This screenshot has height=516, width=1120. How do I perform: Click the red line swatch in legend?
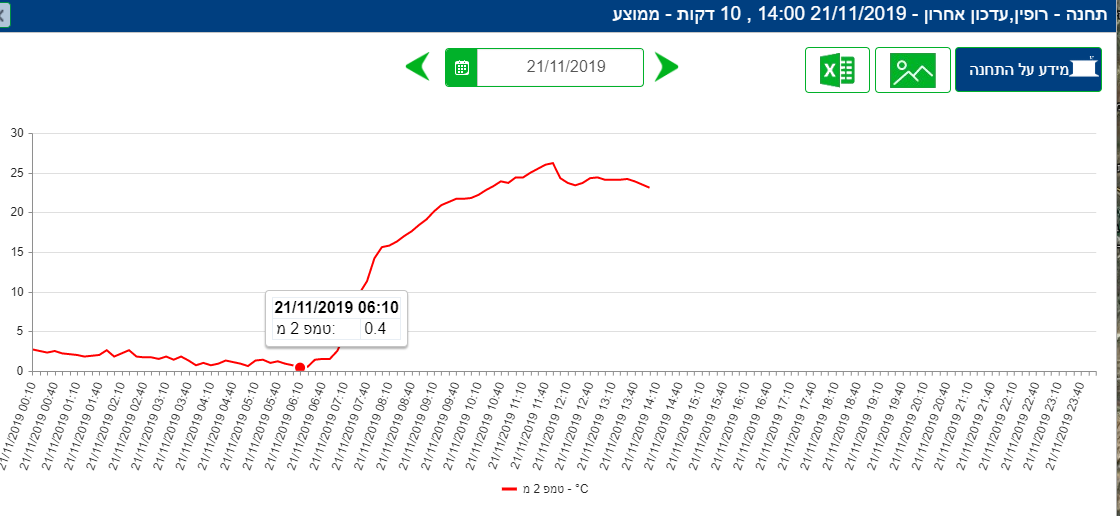click(508, 489)
